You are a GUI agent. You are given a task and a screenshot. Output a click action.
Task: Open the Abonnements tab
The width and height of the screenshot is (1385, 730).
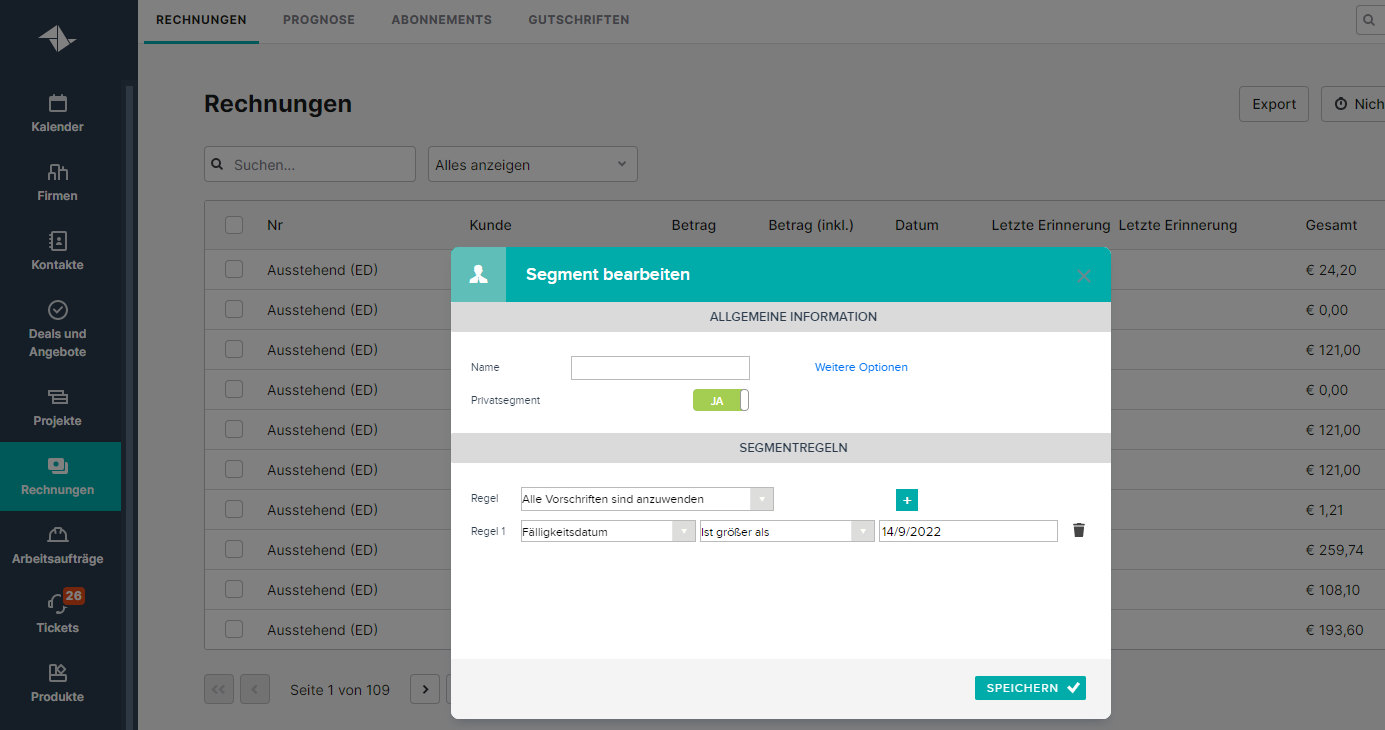coord(442,20)
